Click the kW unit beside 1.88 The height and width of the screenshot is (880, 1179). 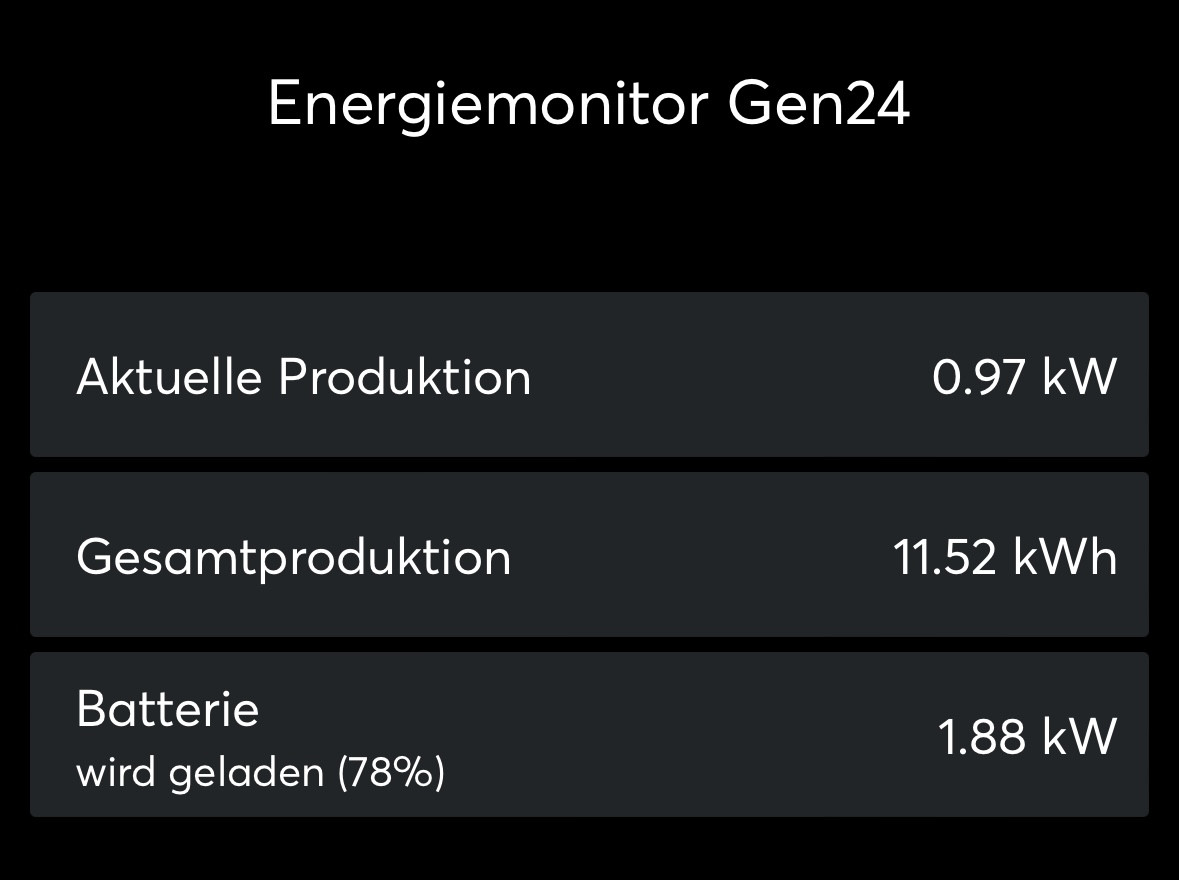point(1079,737)
